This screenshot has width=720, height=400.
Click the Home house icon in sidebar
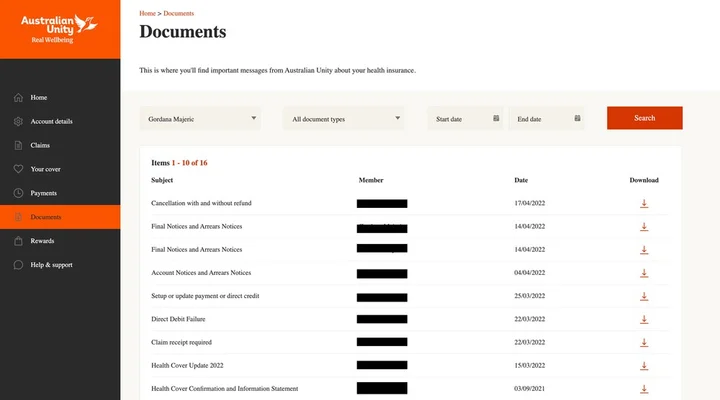pyautogui.click(x=18, y=97)
